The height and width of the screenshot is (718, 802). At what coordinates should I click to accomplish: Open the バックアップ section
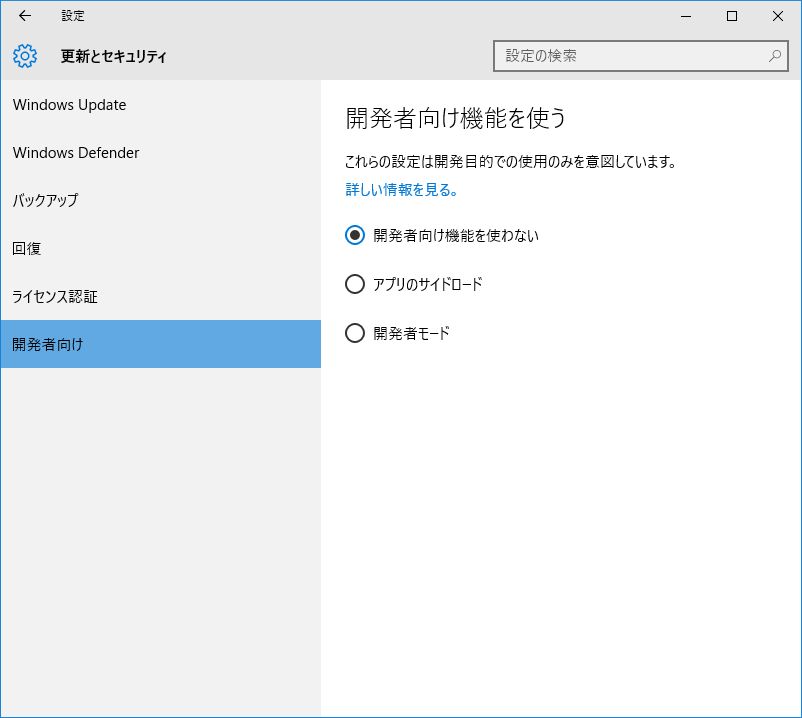45,200
